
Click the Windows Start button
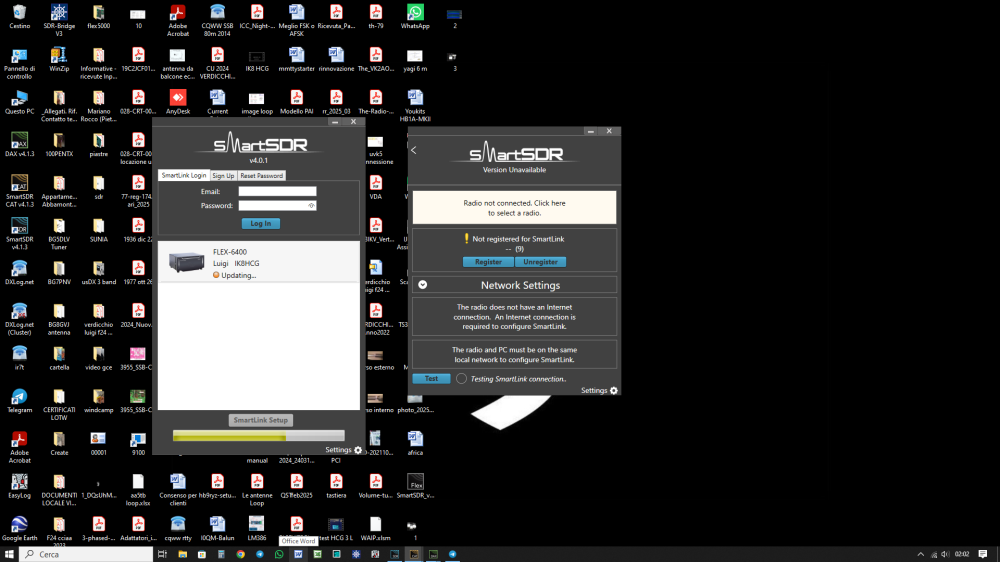coord(9,554)
